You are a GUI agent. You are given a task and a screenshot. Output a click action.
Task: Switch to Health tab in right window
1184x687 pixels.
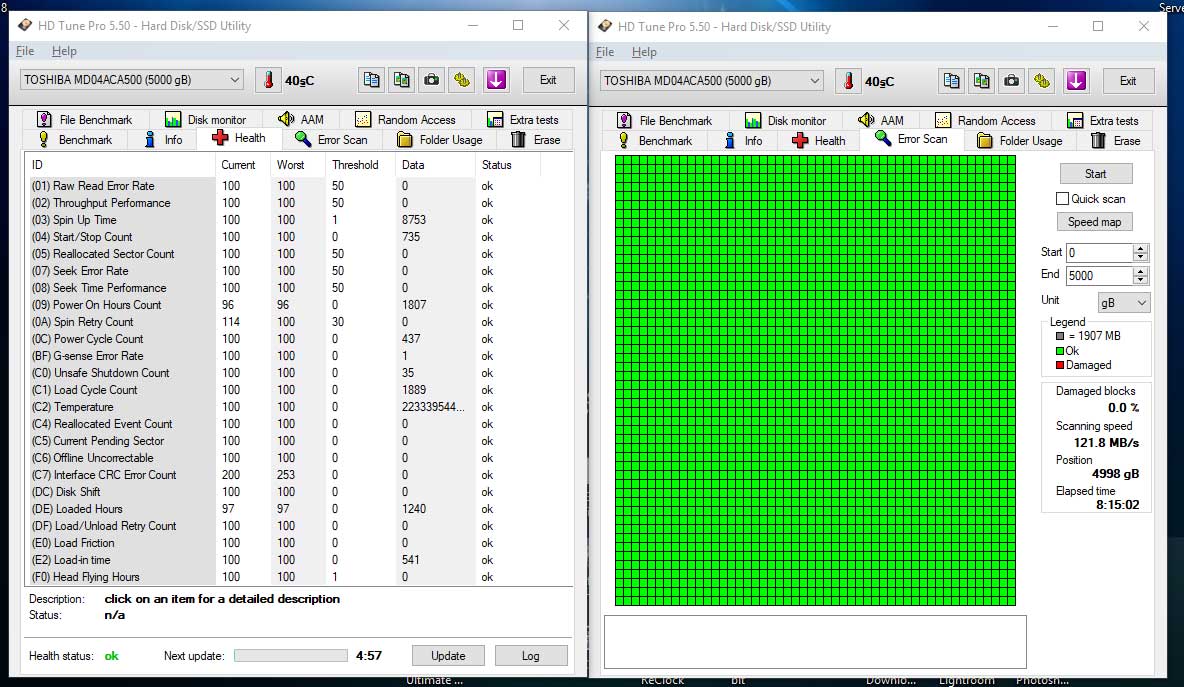tap(819, 140)
